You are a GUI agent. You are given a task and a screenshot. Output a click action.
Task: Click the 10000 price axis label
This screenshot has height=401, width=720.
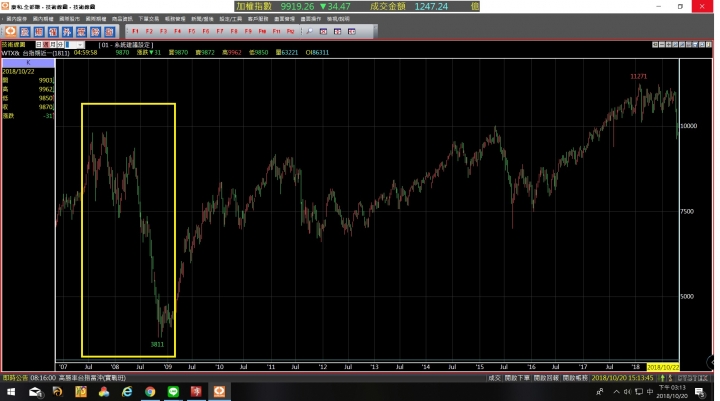(688, 126)
